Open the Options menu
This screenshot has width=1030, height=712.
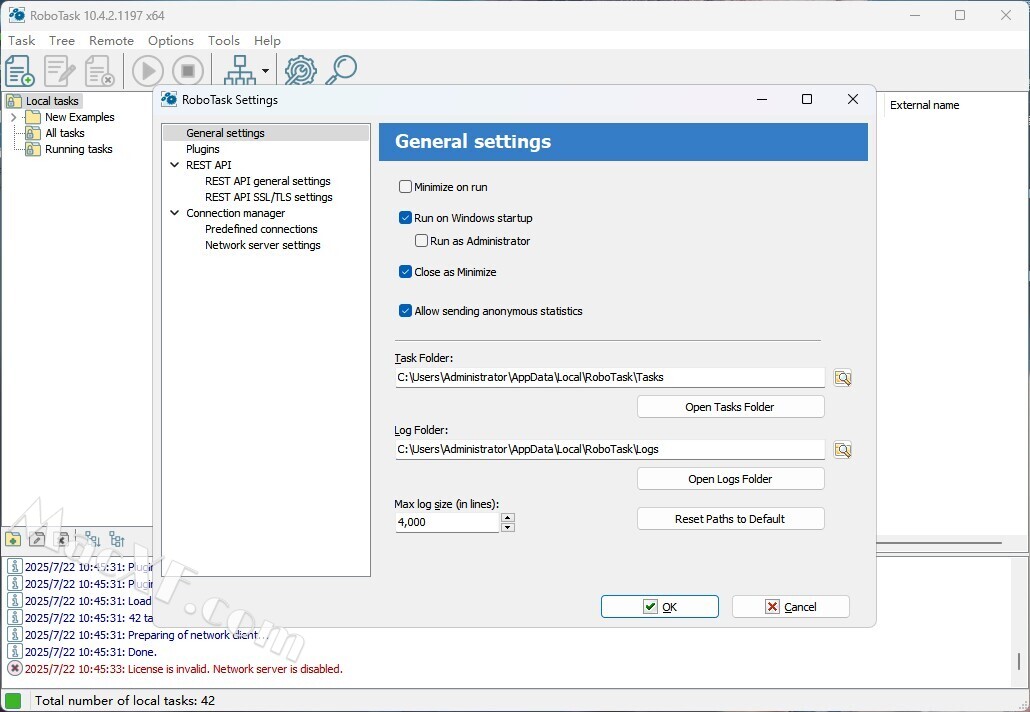coord(171,41)
